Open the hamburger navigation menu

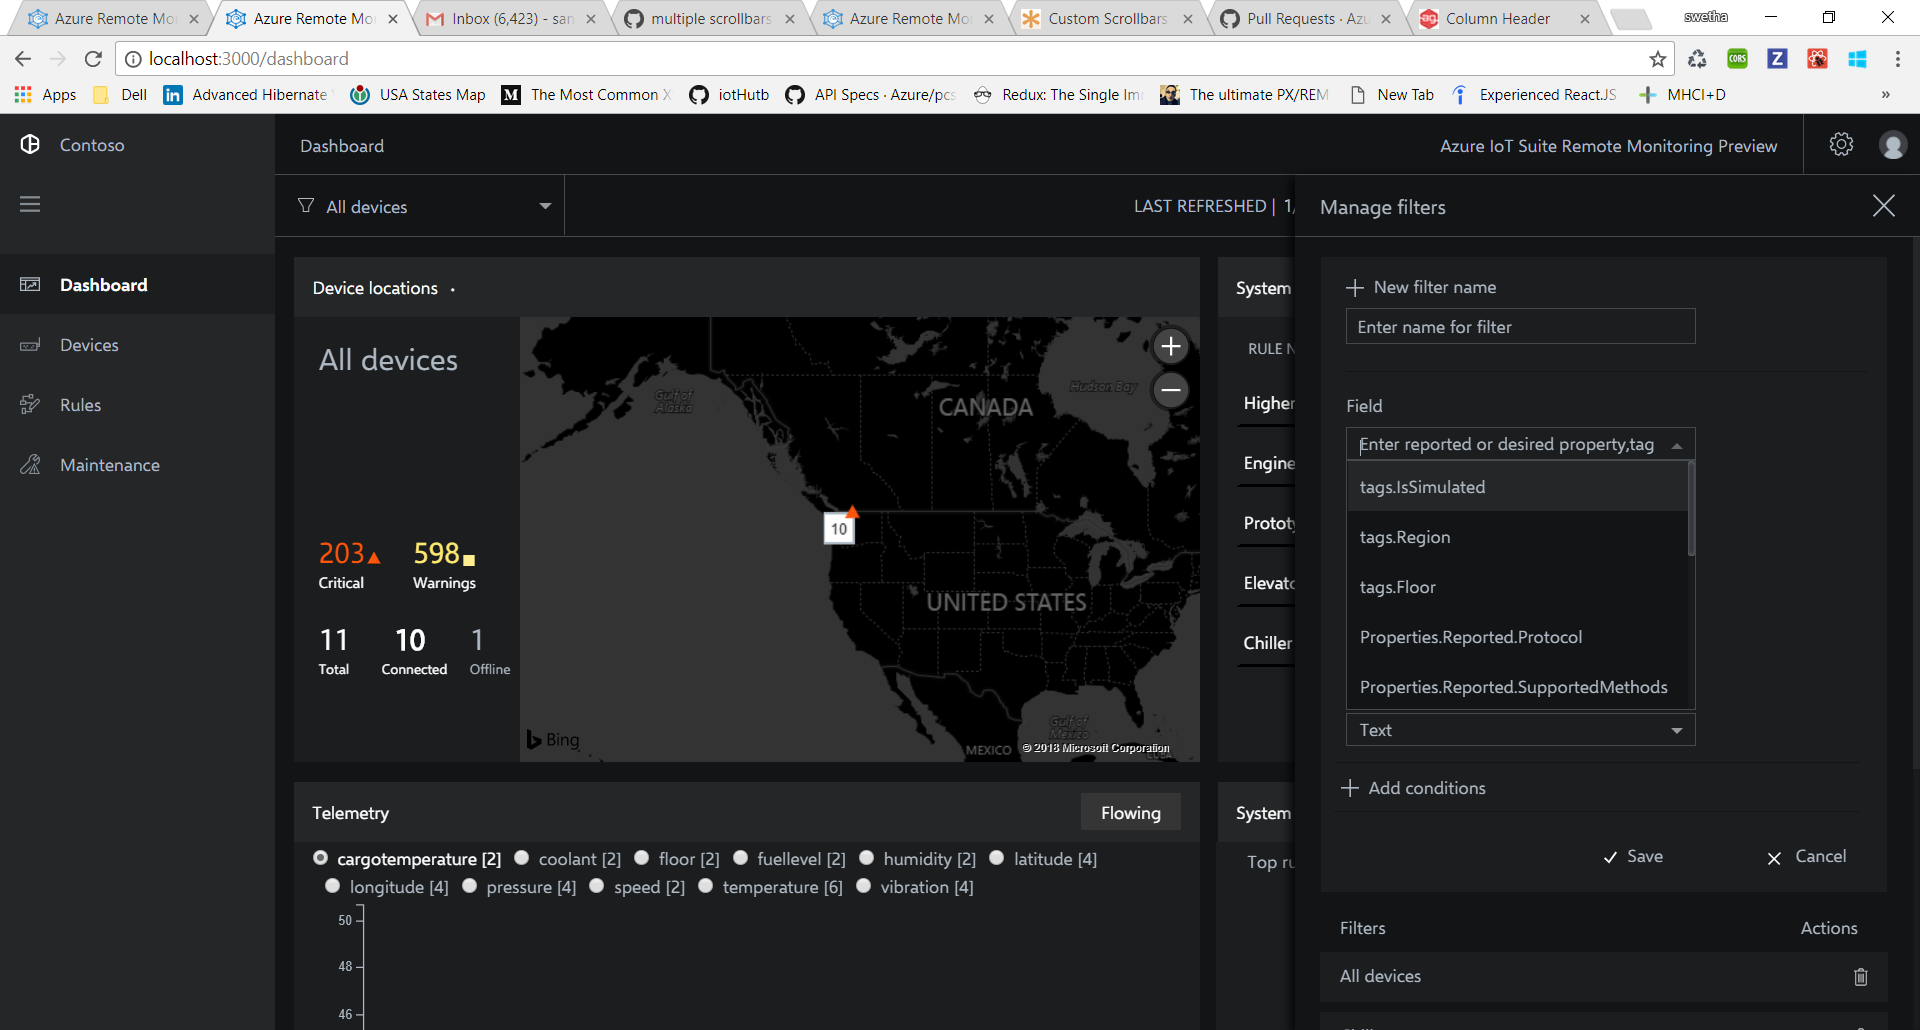31,204
